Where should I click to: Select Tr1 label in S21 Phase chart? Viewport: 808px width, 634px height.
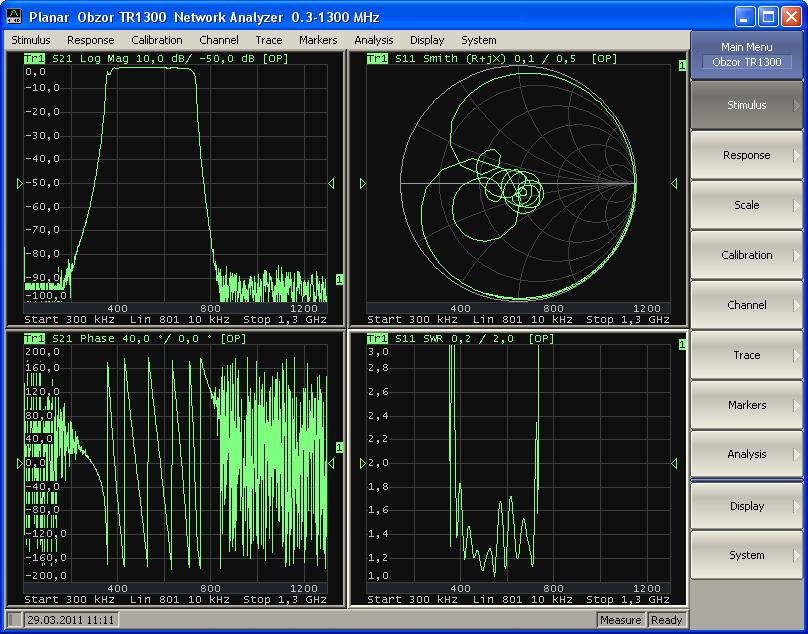tap(34, 339)
